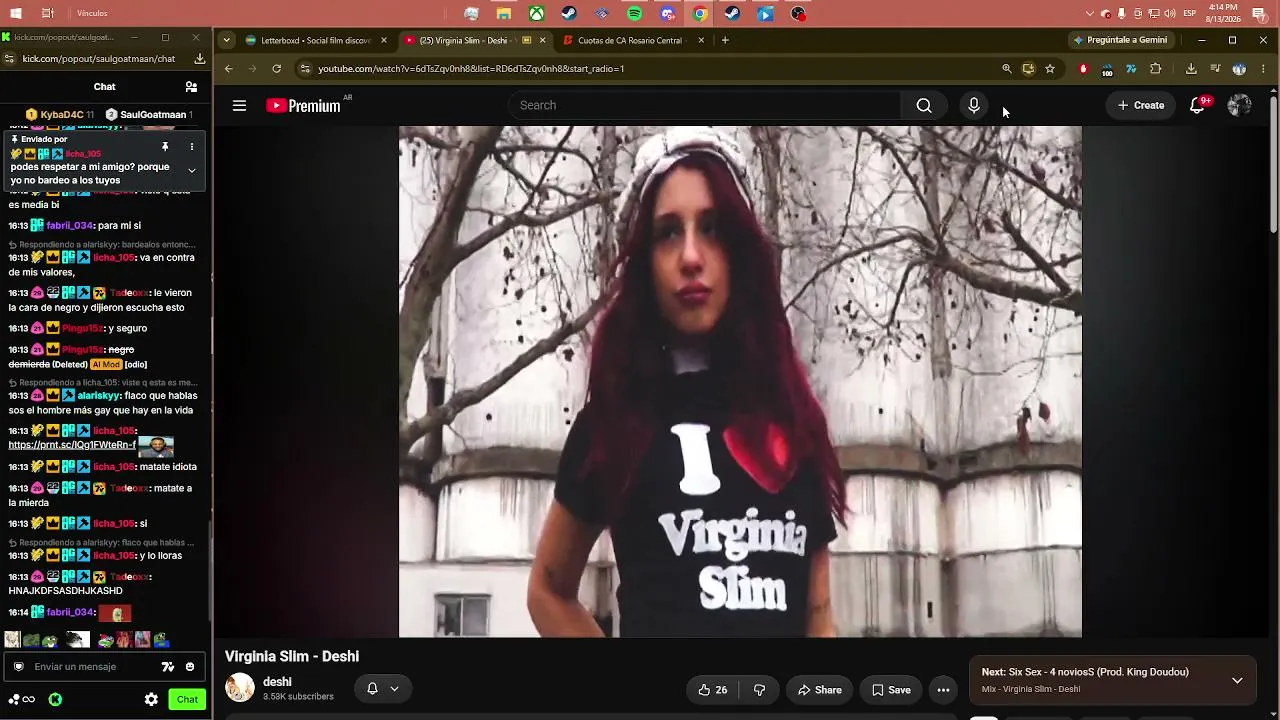Expand the Next up mix panel
Screen dimensions: 1280x720
coord(1237,680)
